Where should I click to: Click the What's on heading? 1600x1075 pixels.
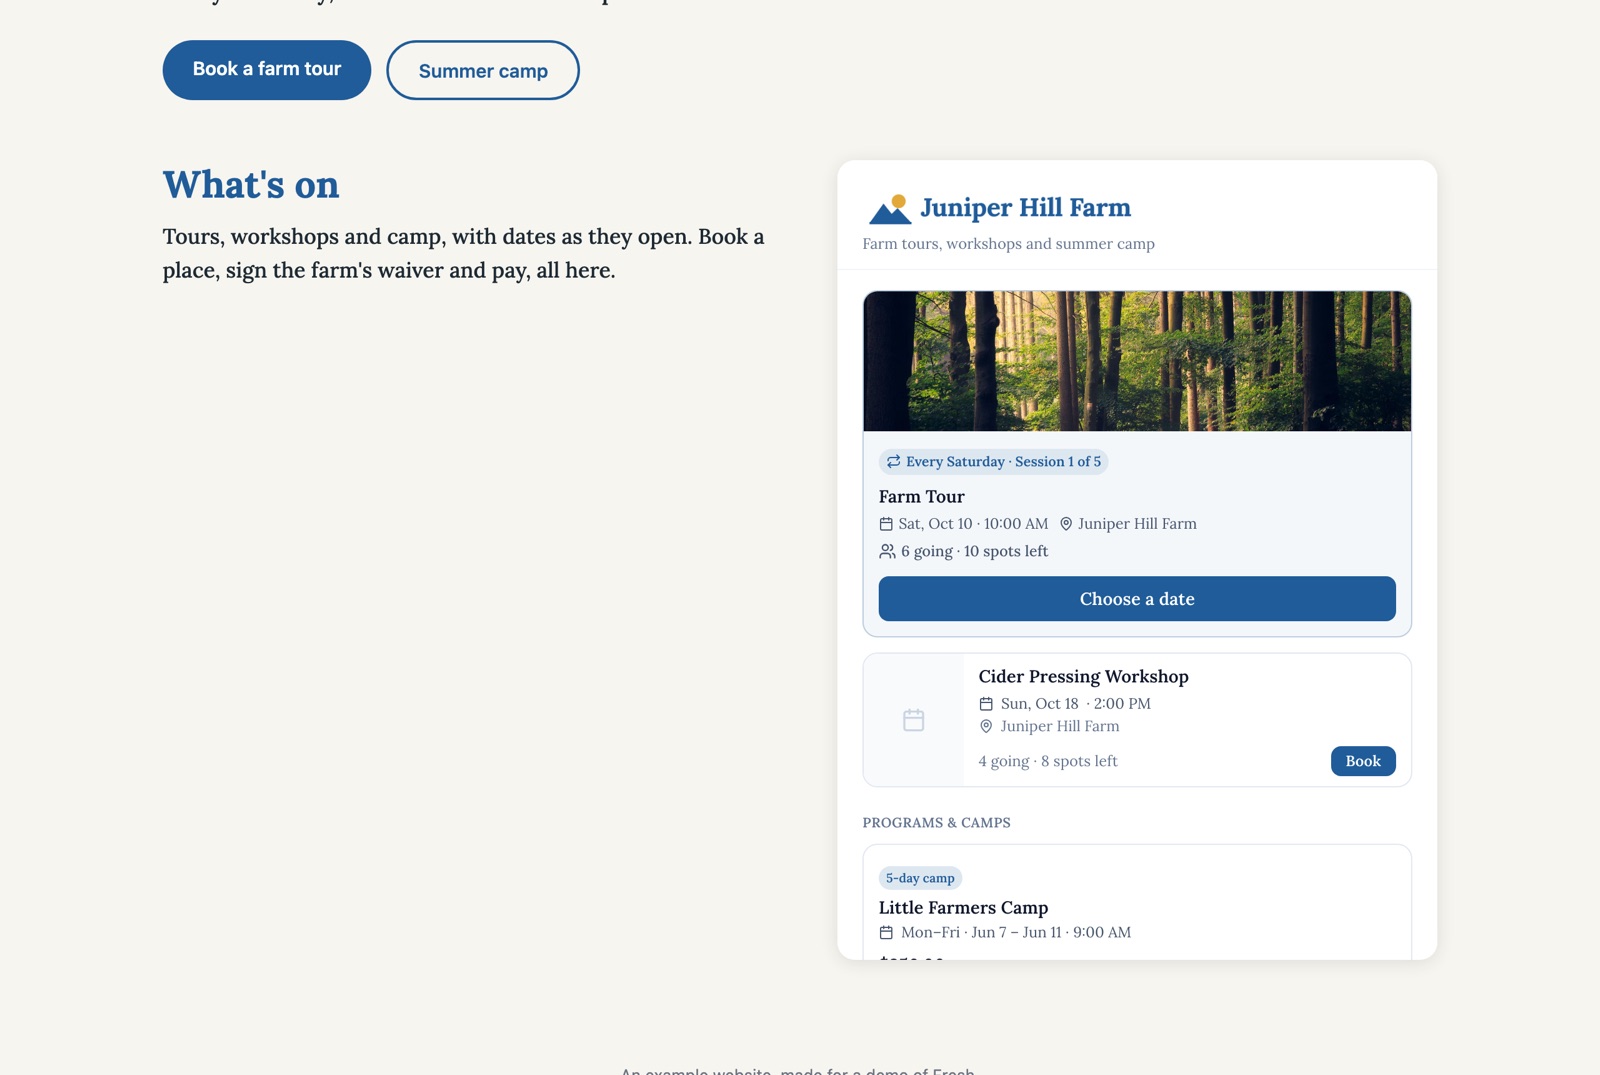pyautogui.click(x=251, y=185)
